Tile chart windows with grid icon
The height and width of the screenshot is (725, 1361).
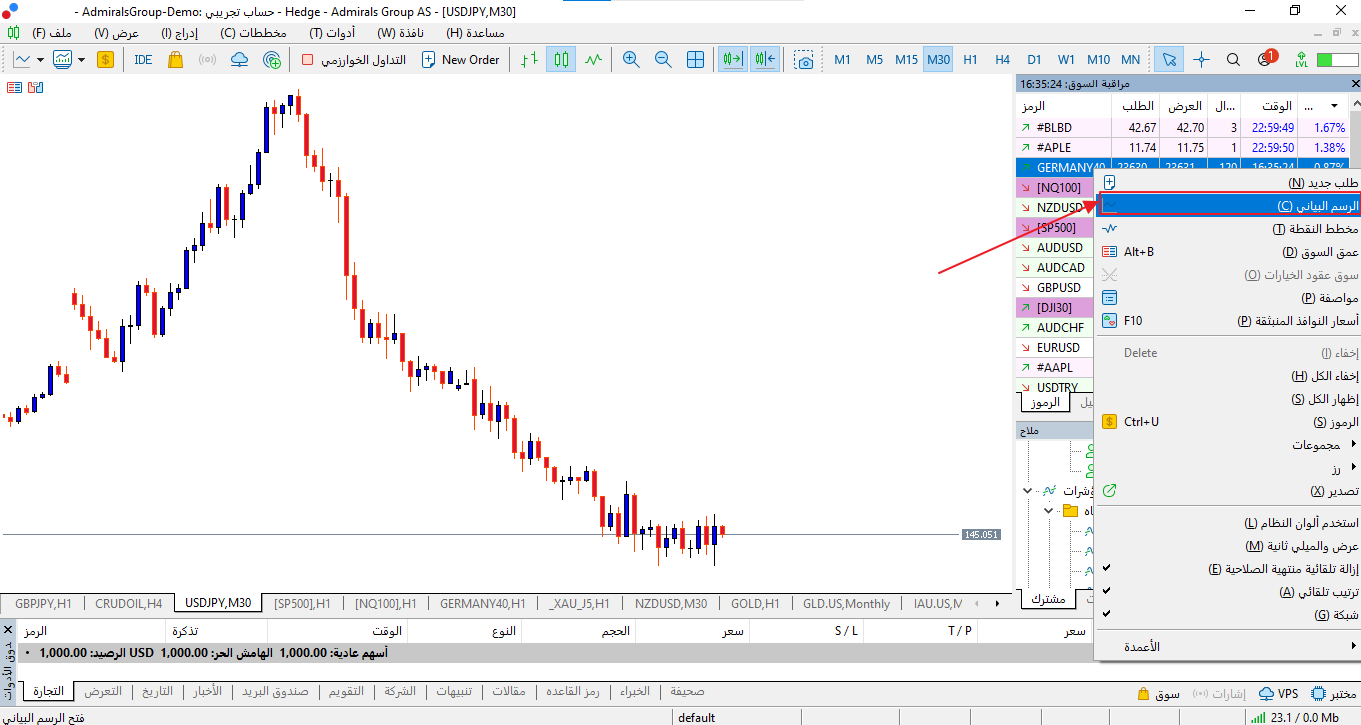(x=696, y=60)
